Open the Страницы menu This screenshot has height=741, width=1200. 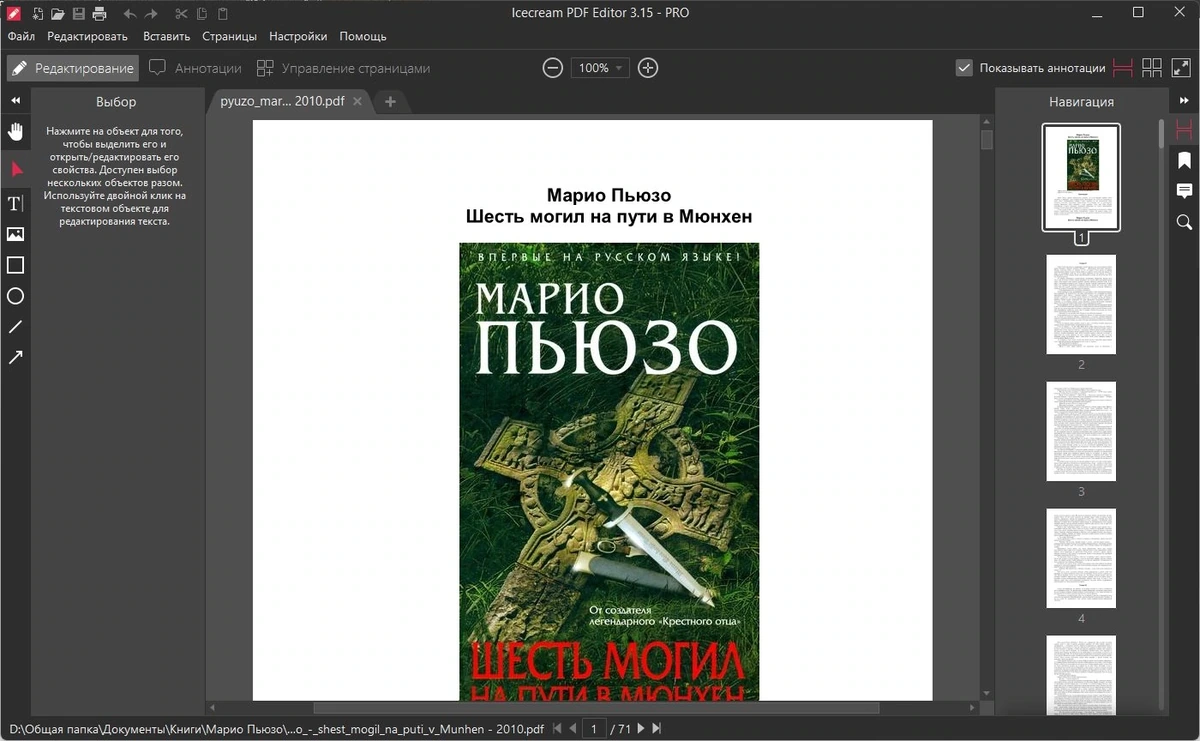pos(229,36)
